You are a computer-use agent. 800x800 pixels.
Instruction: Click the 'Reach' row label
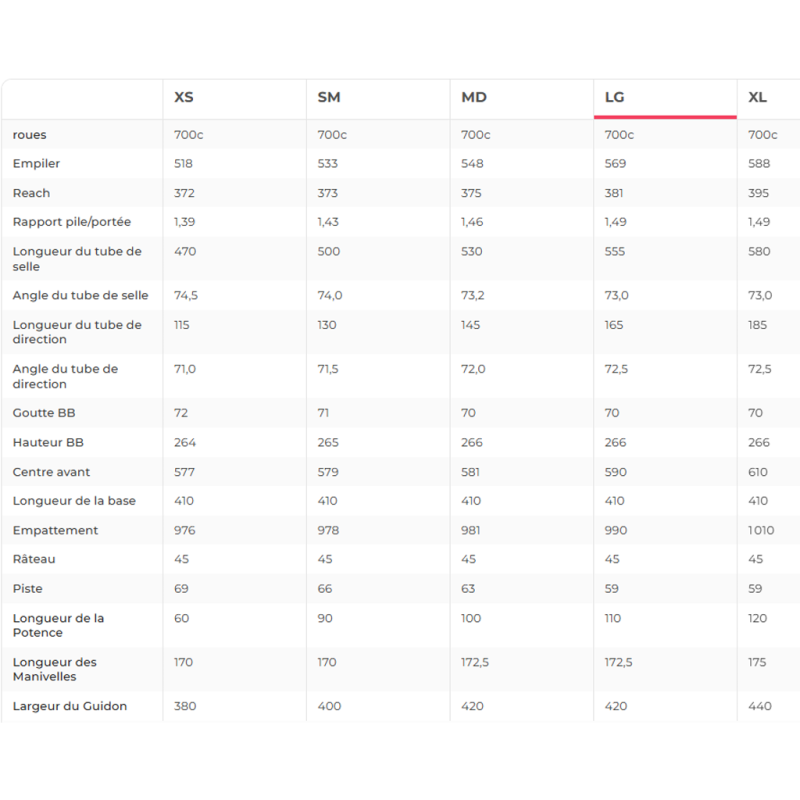tap(31, 193)
